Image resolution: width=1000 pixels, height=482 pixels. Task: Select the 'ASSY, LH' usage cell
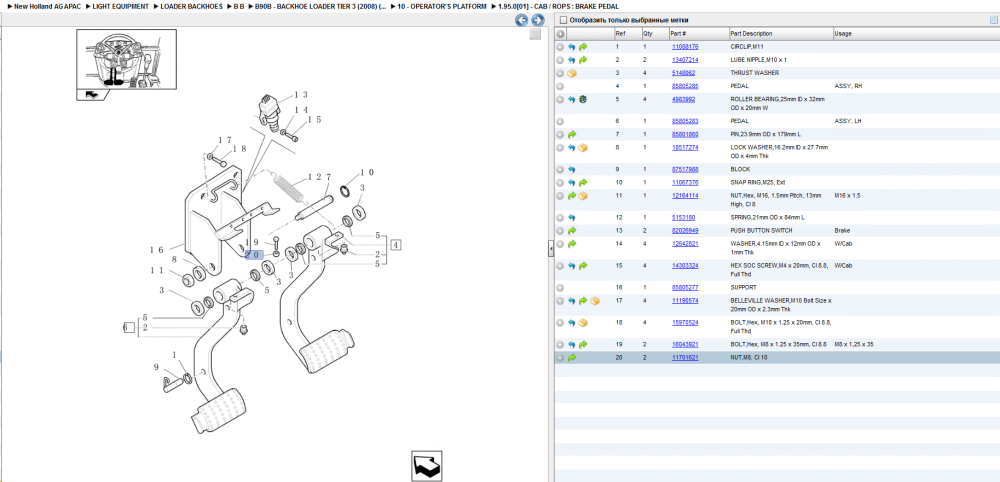(x=847, y=121)
